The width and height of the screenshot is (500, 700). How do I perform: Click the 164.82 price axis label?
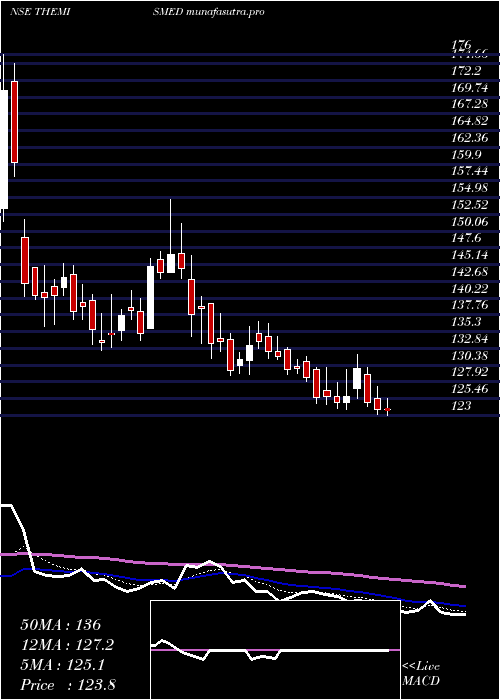point(470,121)
